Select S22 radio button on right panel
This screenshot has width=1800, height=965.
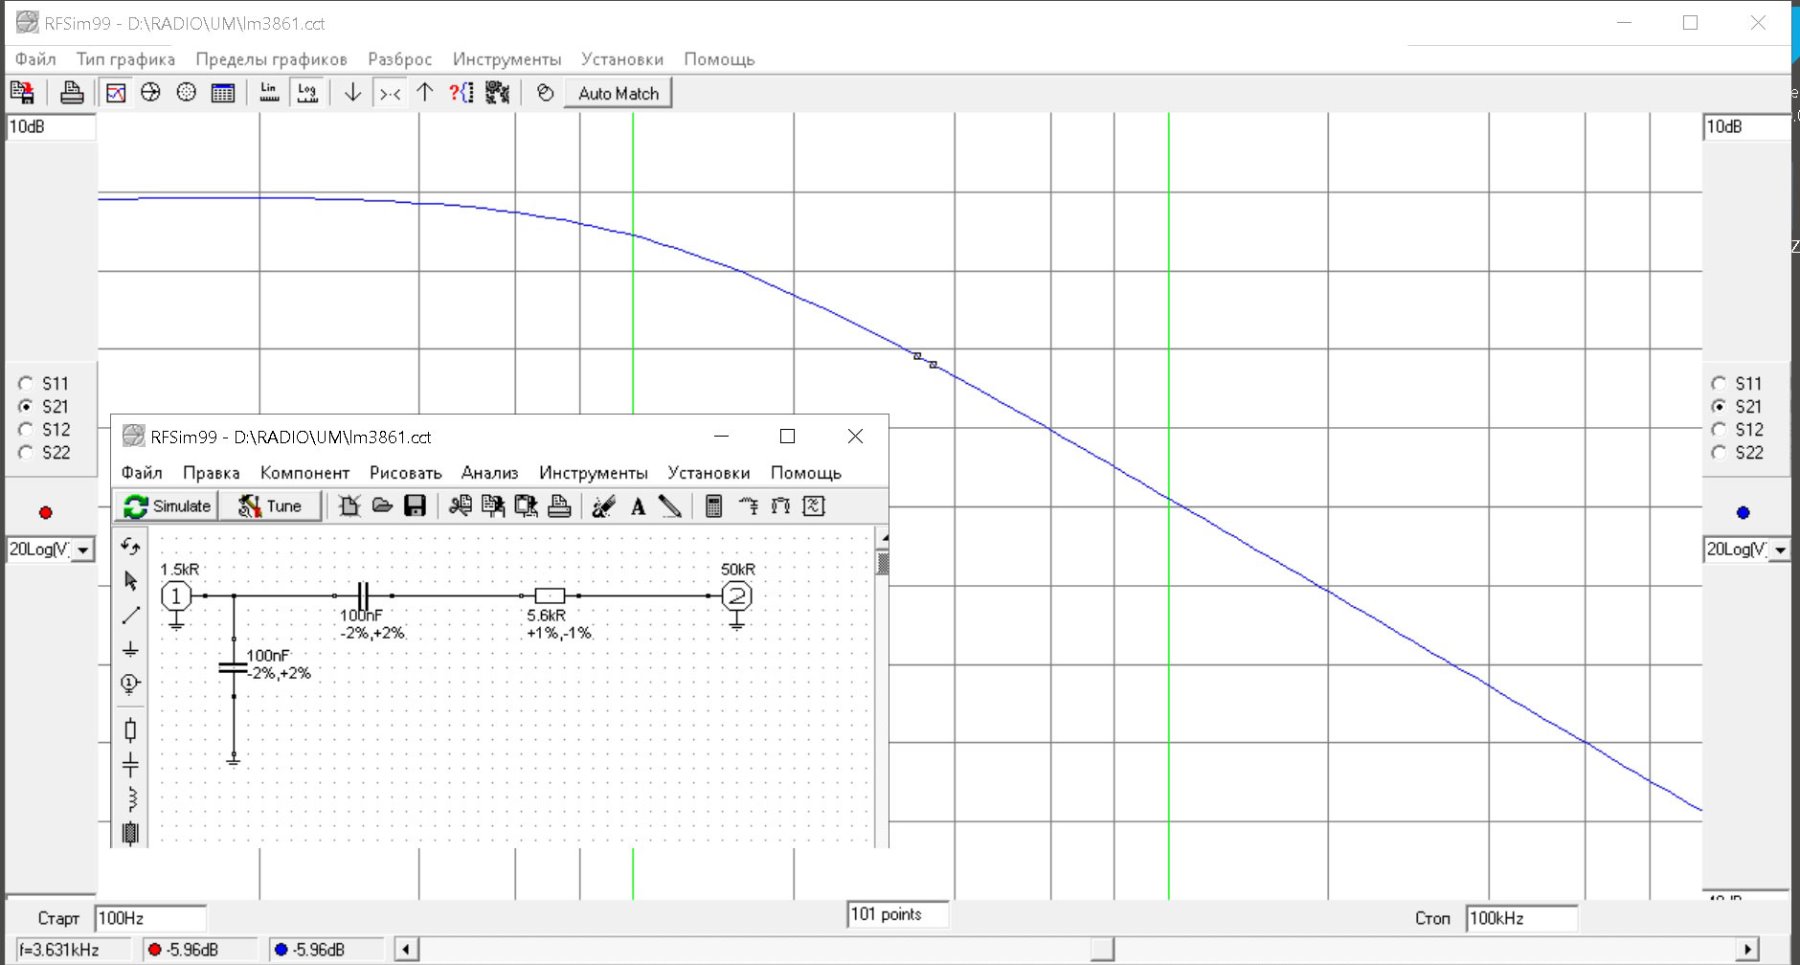tap(1719, 452)
